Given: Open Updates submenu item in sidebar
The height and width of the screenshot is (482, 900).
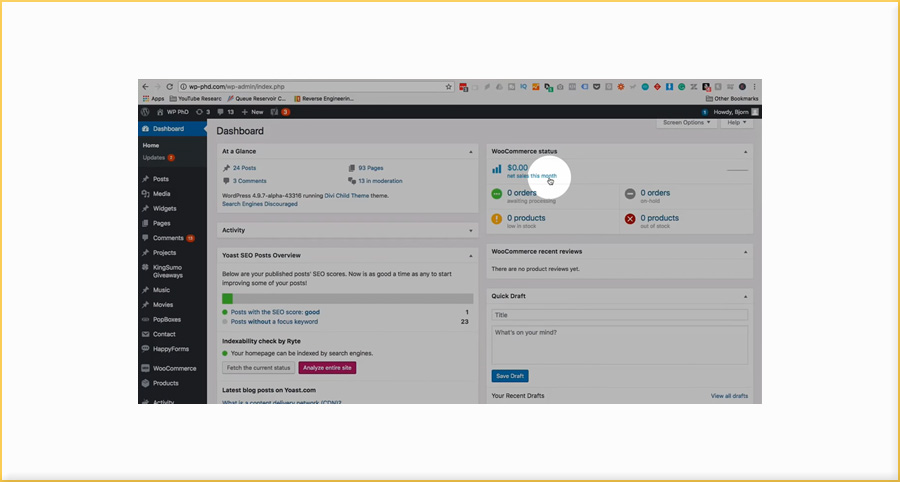Looking at the screenshot, I should 158,157.
